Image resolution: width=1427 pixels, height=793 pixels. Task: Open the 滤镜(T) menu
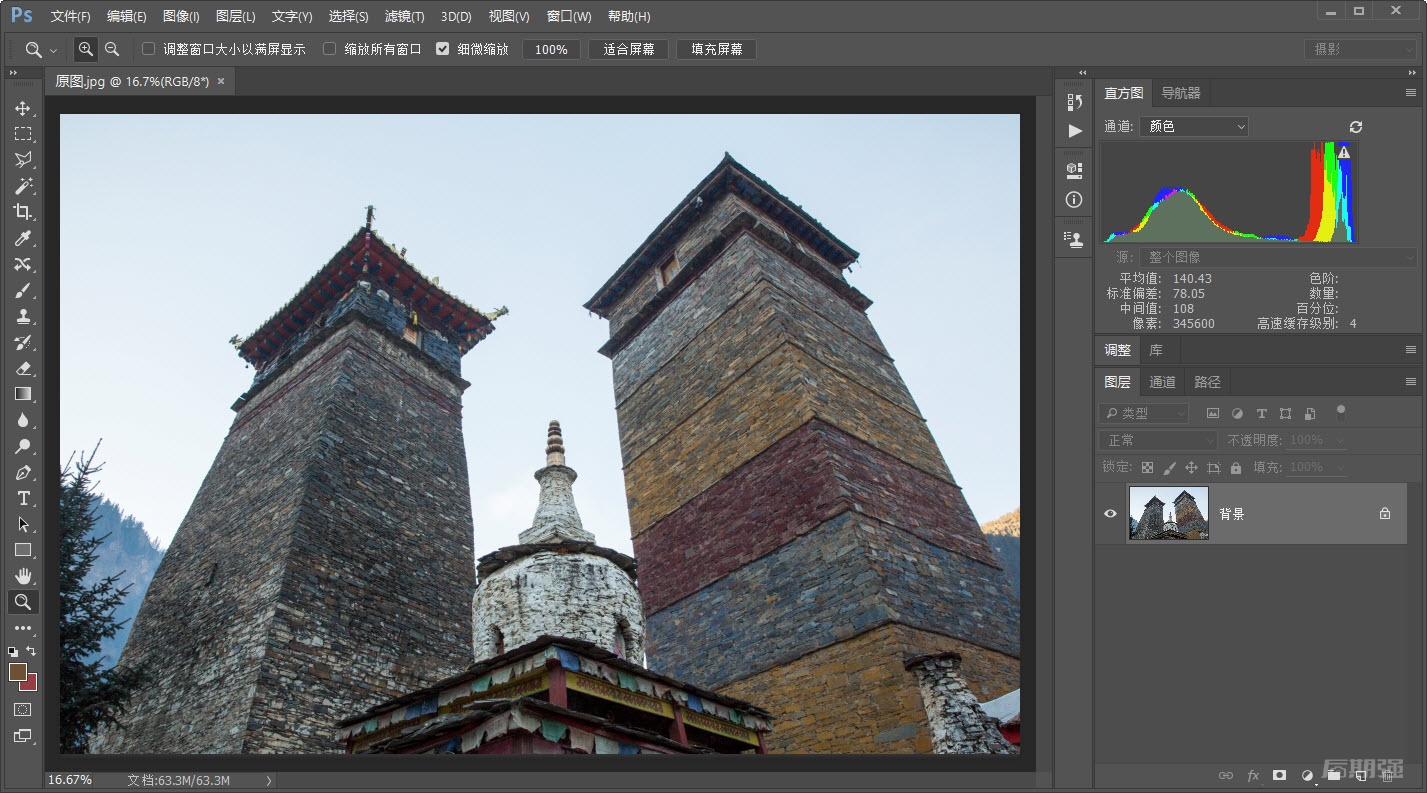tap(404, 16)
